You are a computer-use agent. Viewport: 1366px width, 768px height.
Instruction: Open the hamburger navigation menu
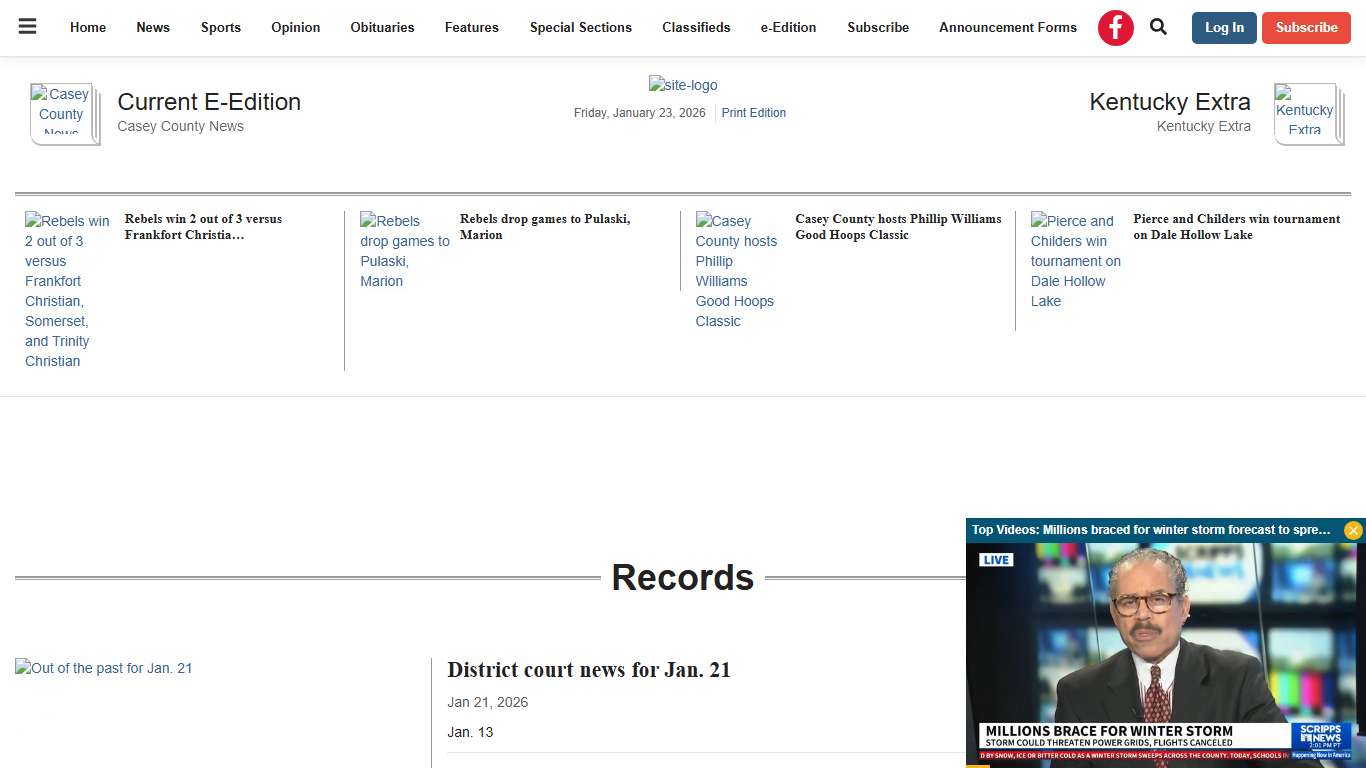[x=27, y=27]
